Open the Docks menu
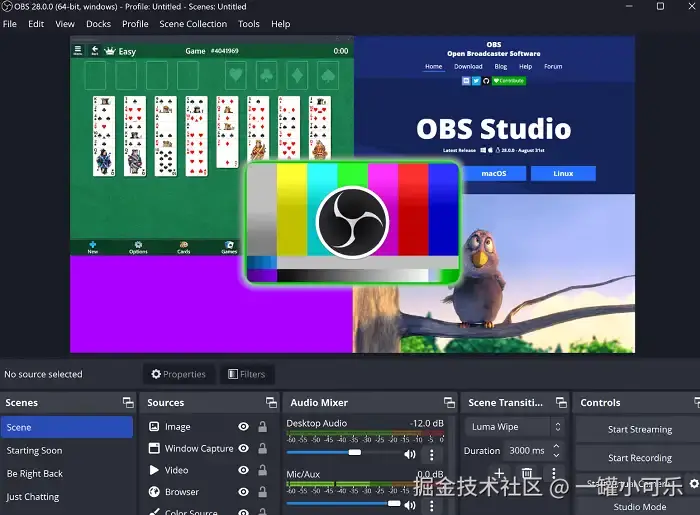The width and height of the screenshot is (700, 515). click(x=98, y=24)
